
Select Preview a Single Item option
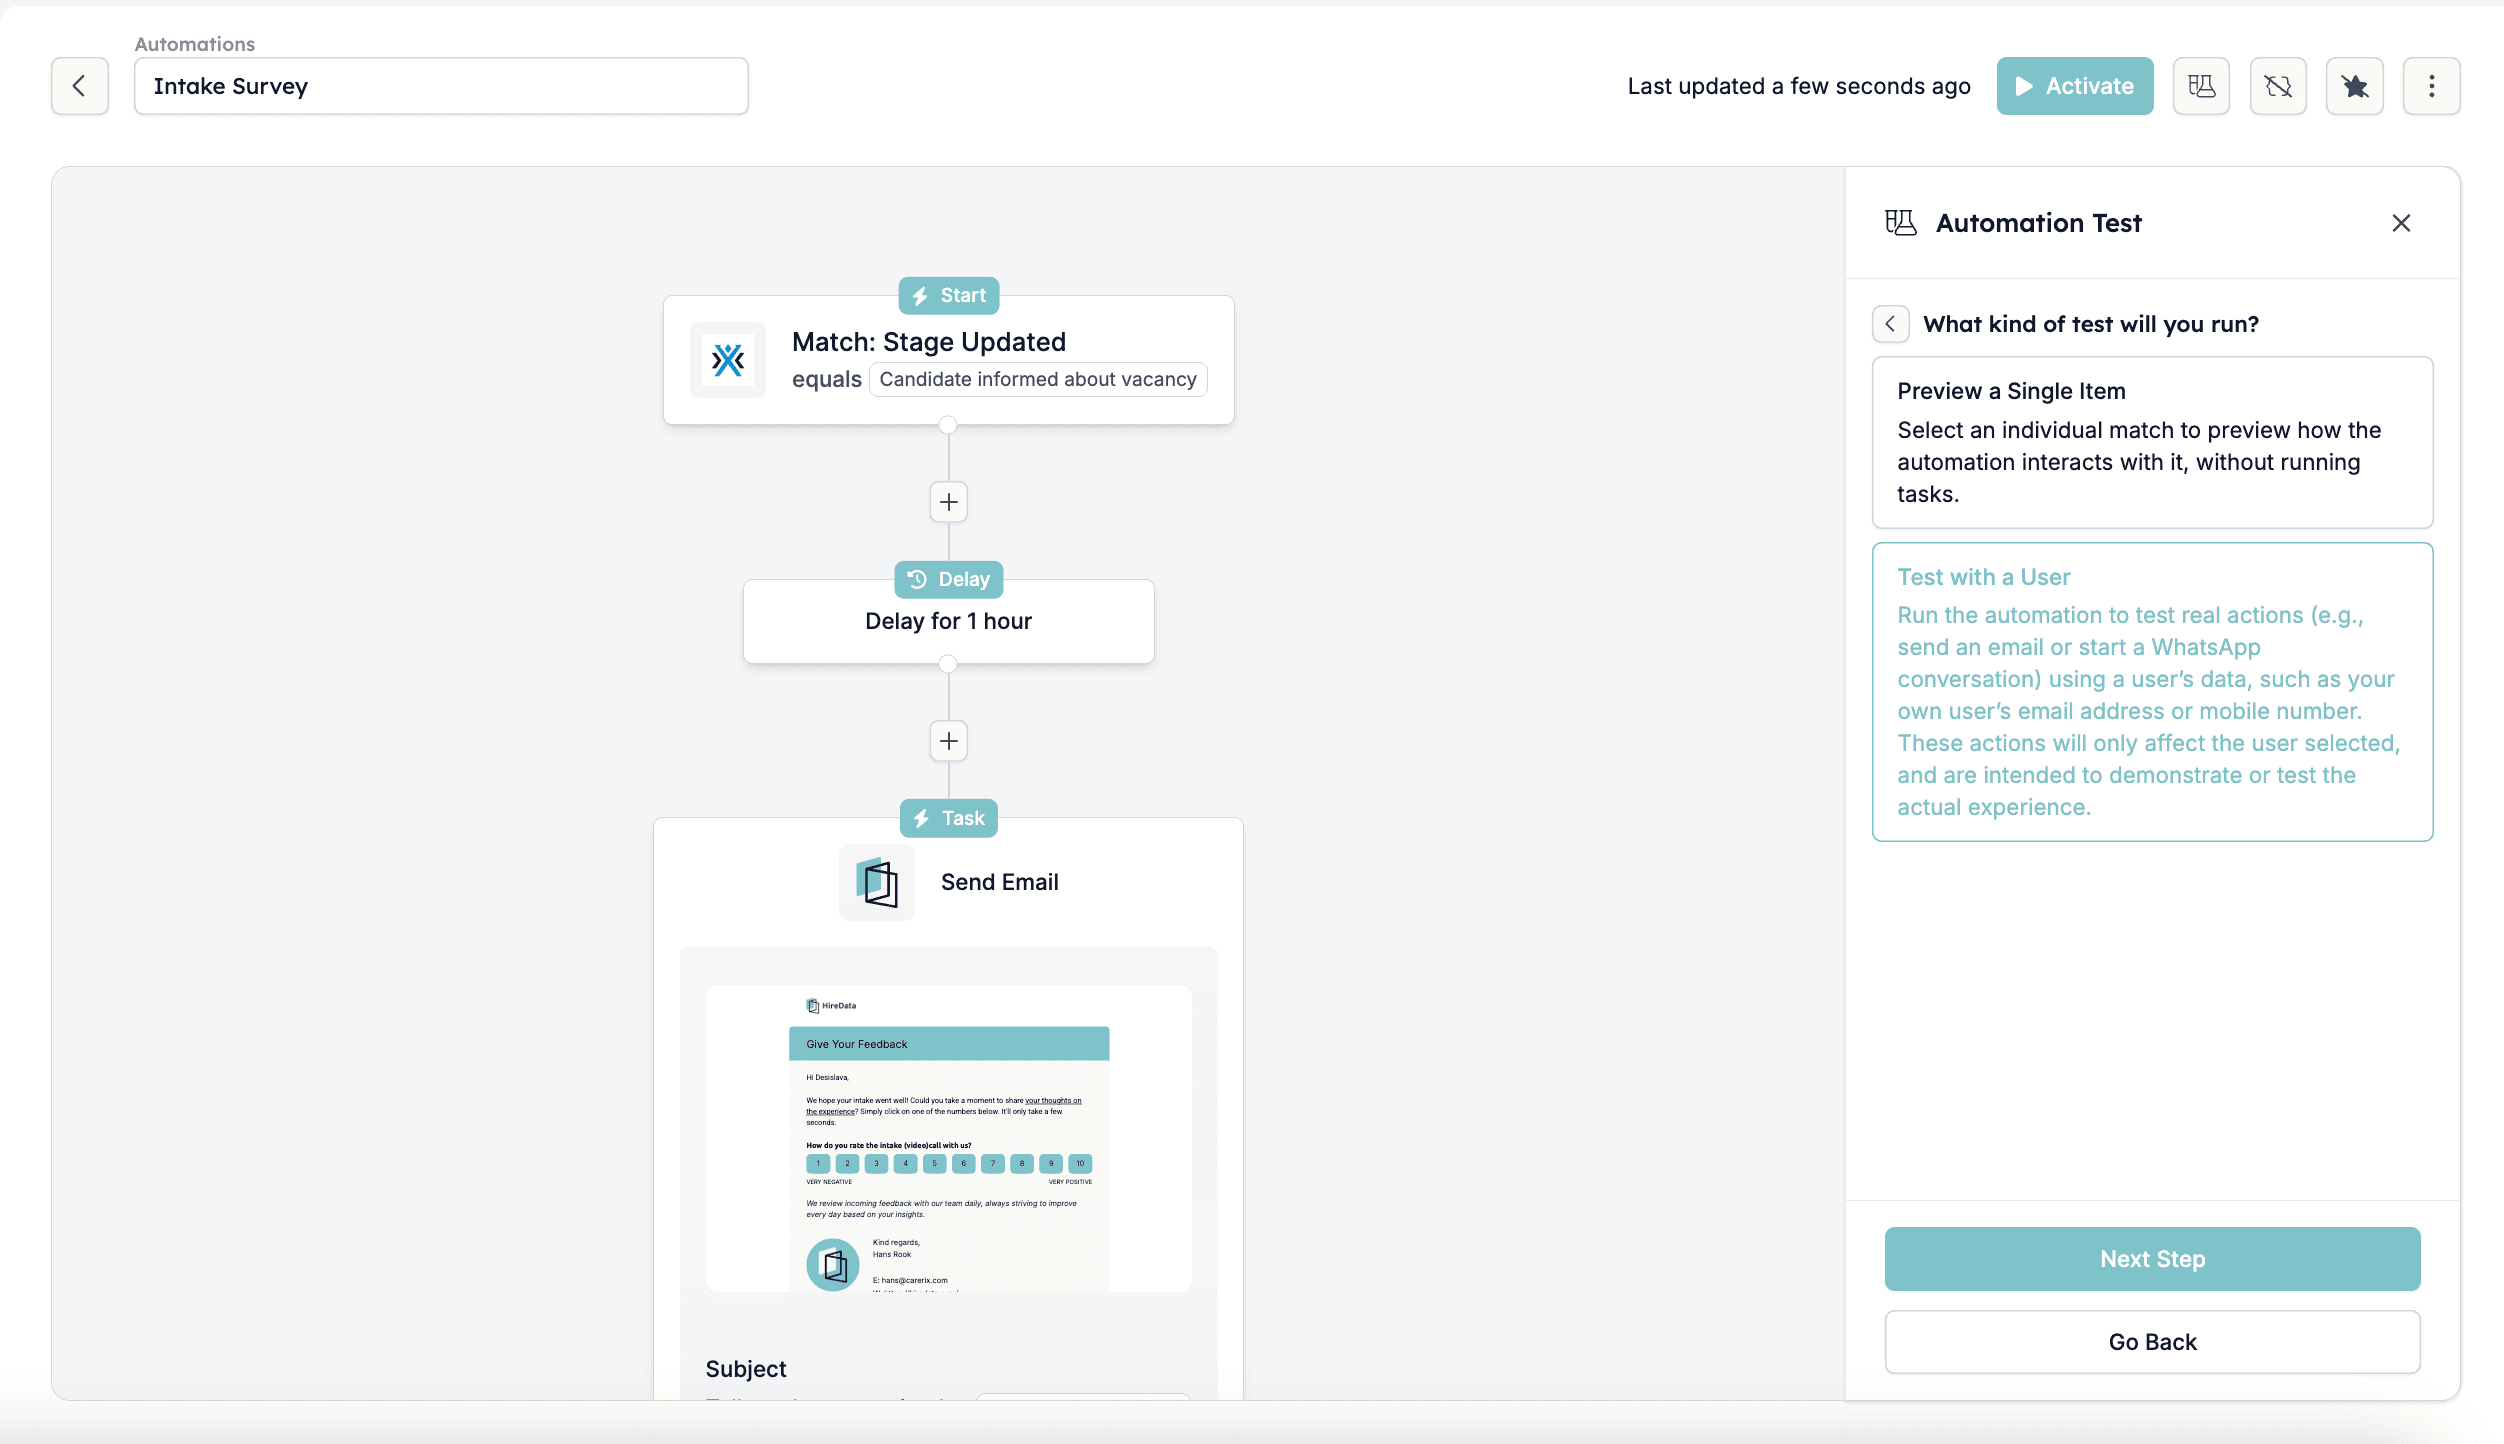(x=2152, y=442)
